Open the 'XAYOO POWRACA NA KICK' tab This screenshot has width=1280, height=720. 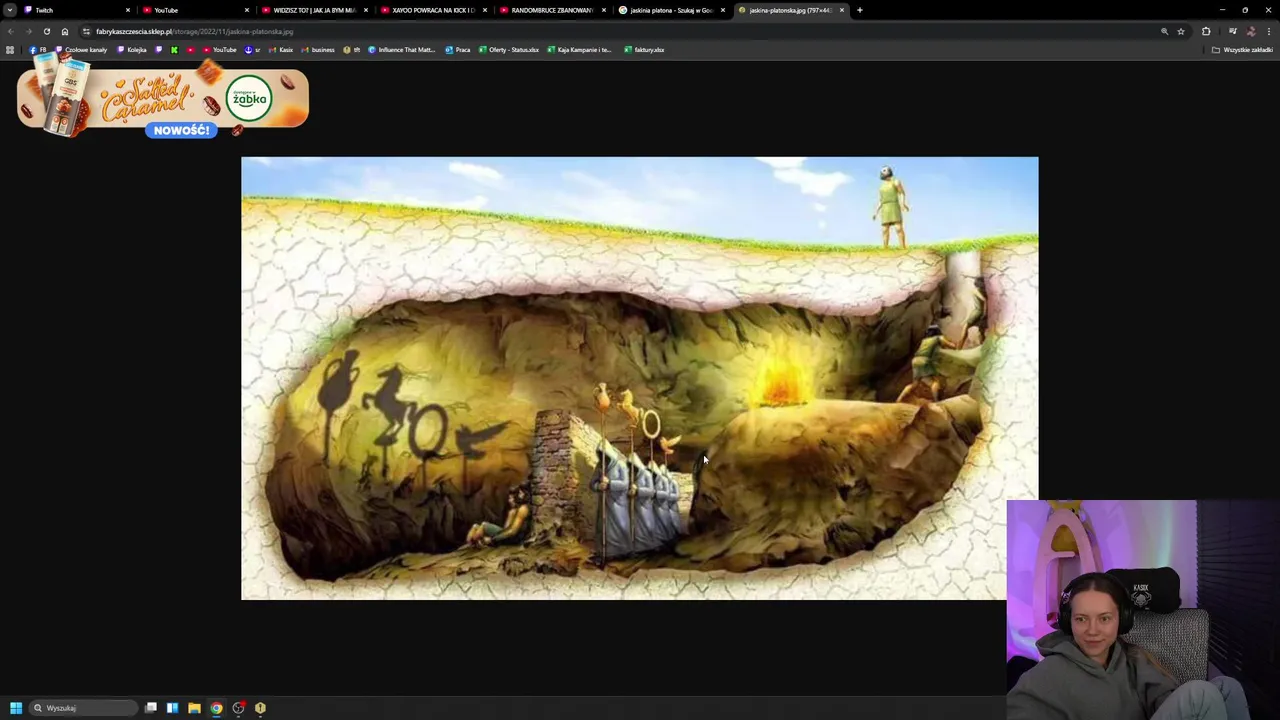[x=433, y=10]
